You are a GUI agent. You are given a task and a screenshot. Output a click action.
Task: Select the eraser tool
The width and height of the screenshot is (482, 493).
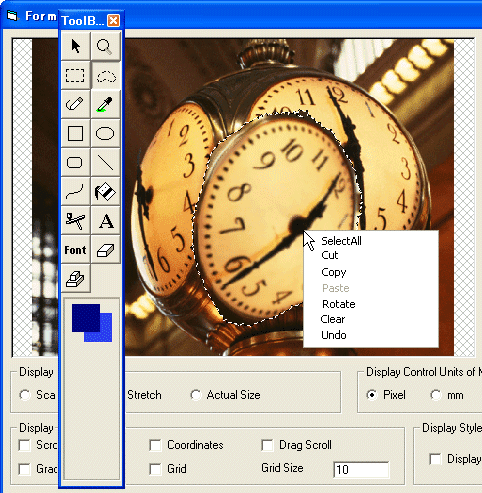click(105, 250)
